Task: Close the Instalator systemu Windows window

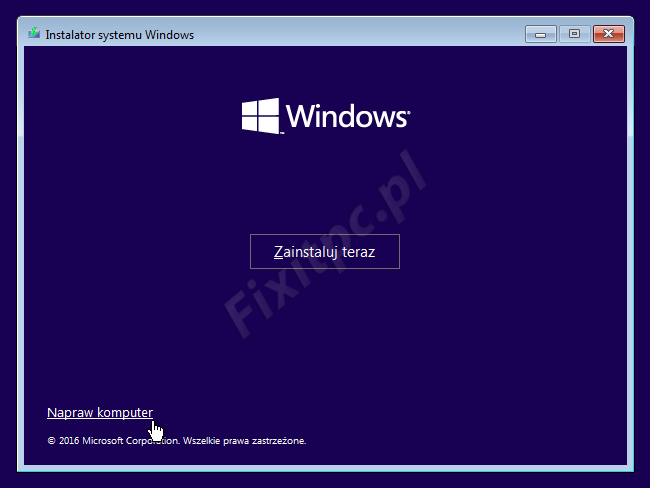Action: (609, 34)
